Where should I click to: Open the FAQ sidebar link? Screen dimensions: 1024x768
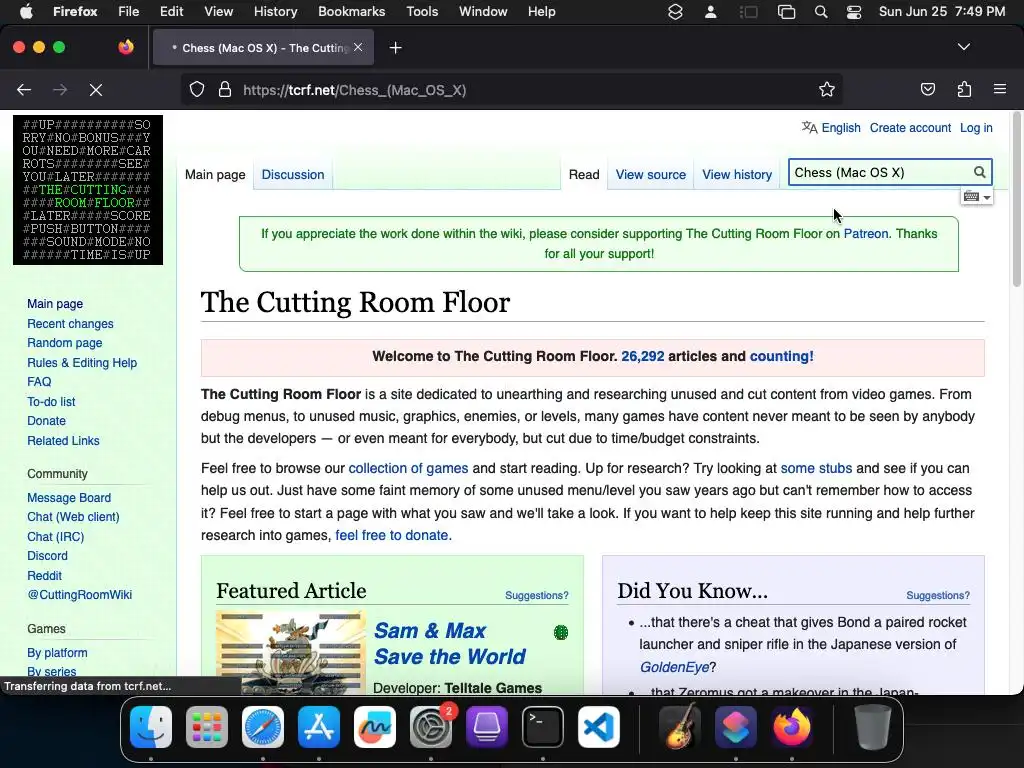point(39,382)
